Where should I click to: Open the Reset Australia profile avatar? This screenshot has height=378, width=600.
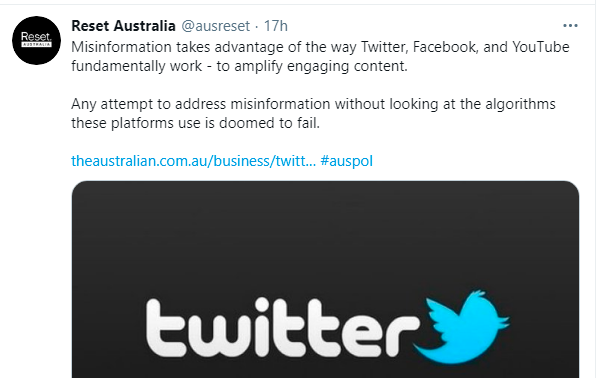tap(36, 40)
